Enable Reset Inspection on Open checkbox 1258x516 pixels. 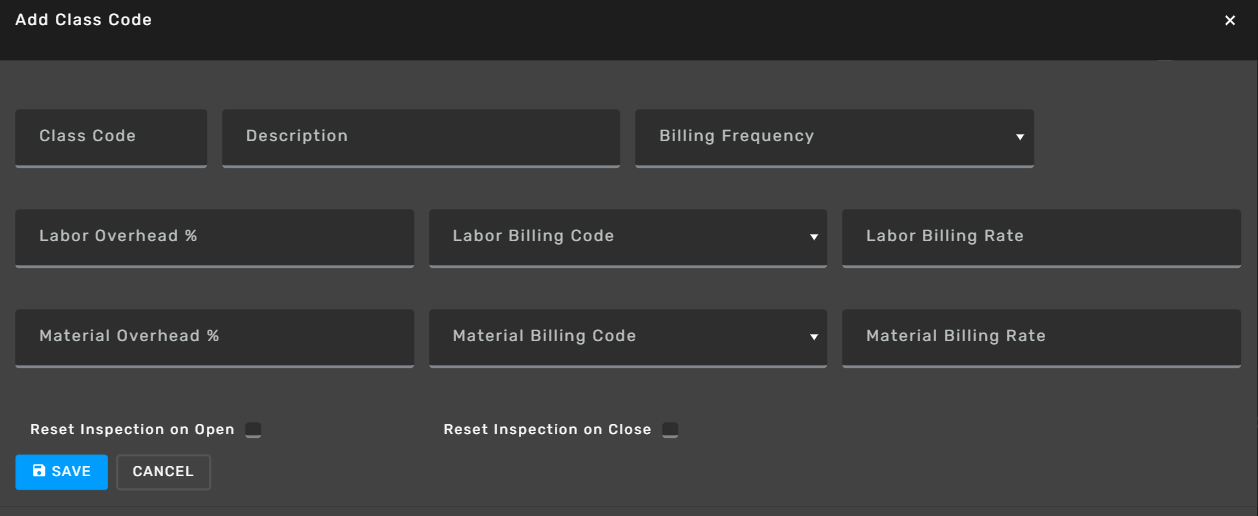point(253,430)
